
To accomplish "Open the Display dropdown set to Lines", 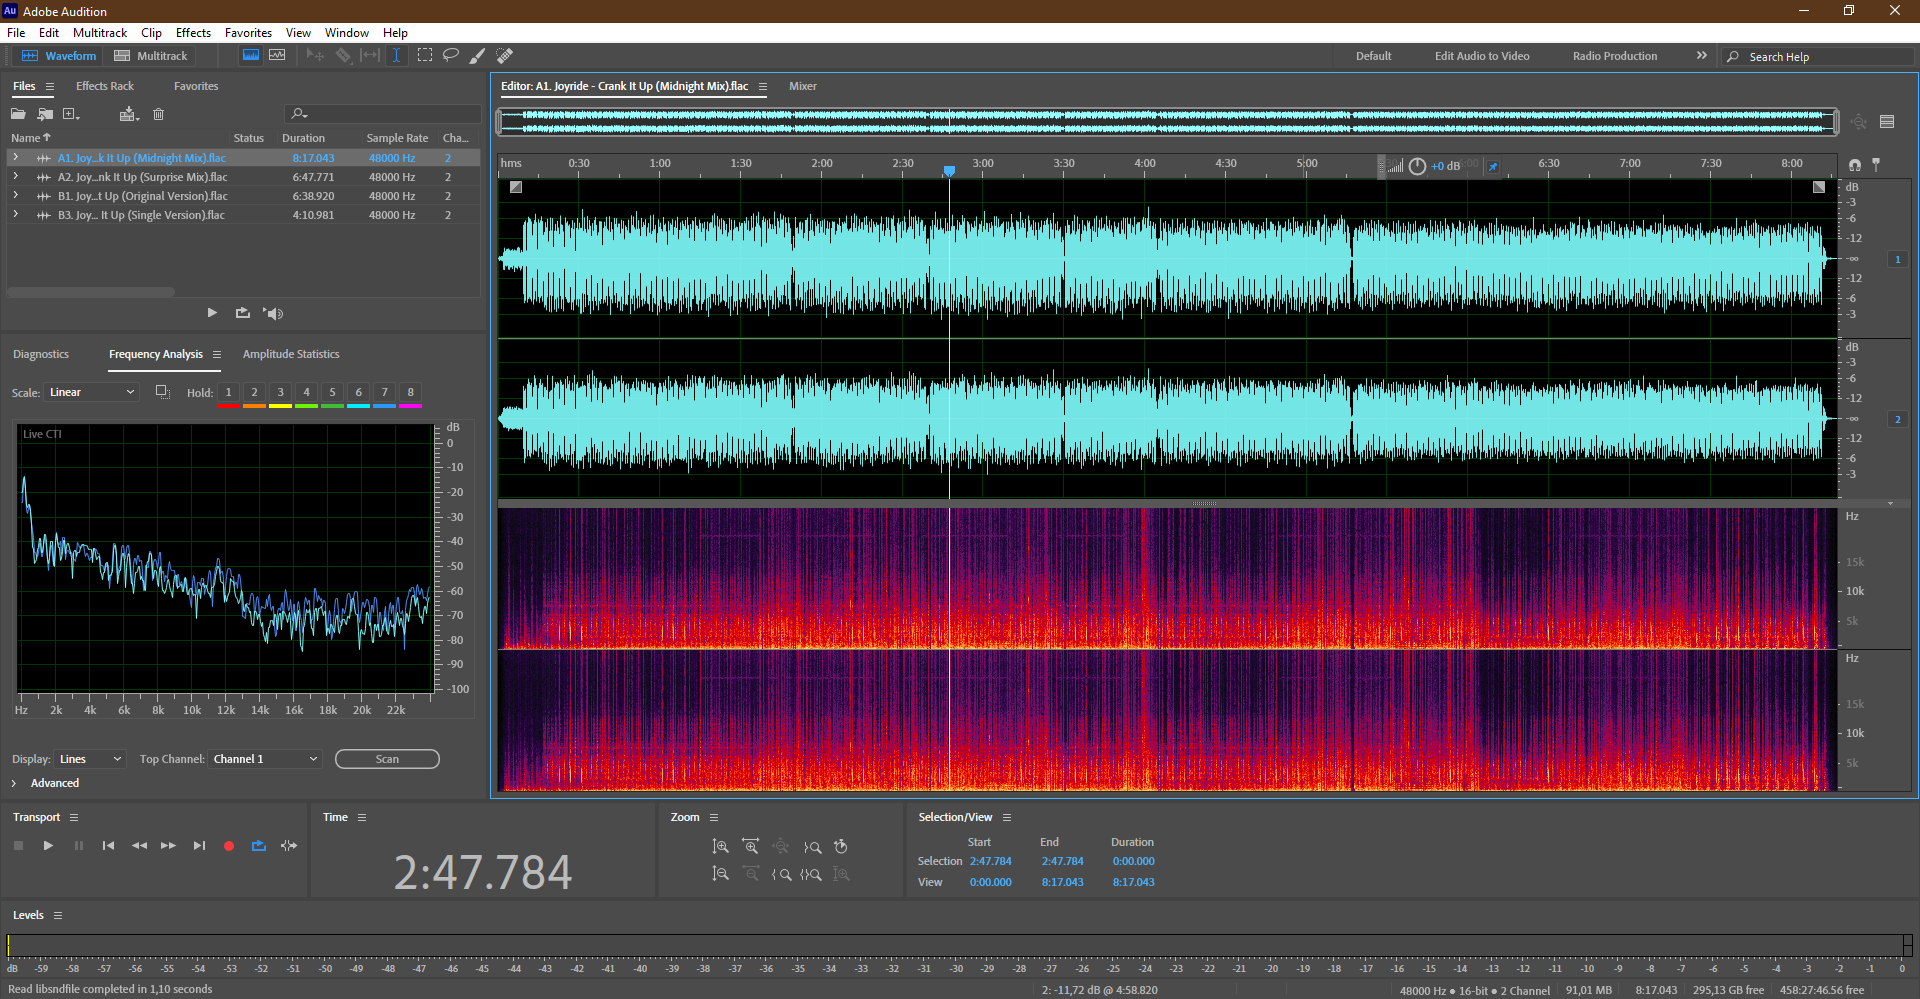I will click(90, 759).
